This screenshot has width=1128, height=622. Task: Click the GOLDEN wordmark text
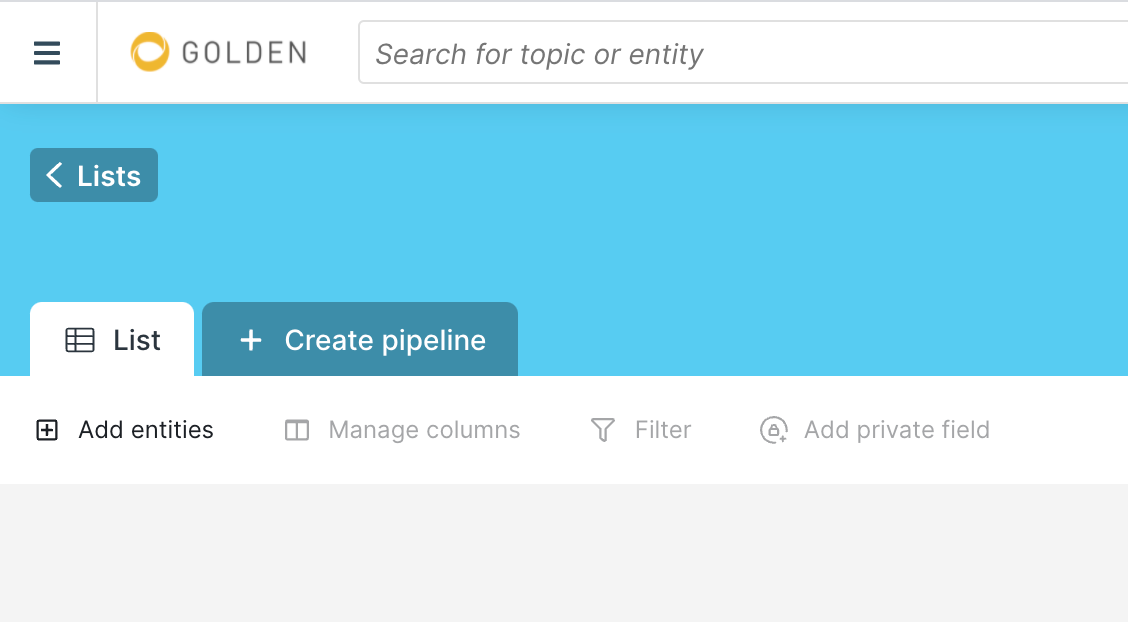pyautogui.click(x=245, y=52)
